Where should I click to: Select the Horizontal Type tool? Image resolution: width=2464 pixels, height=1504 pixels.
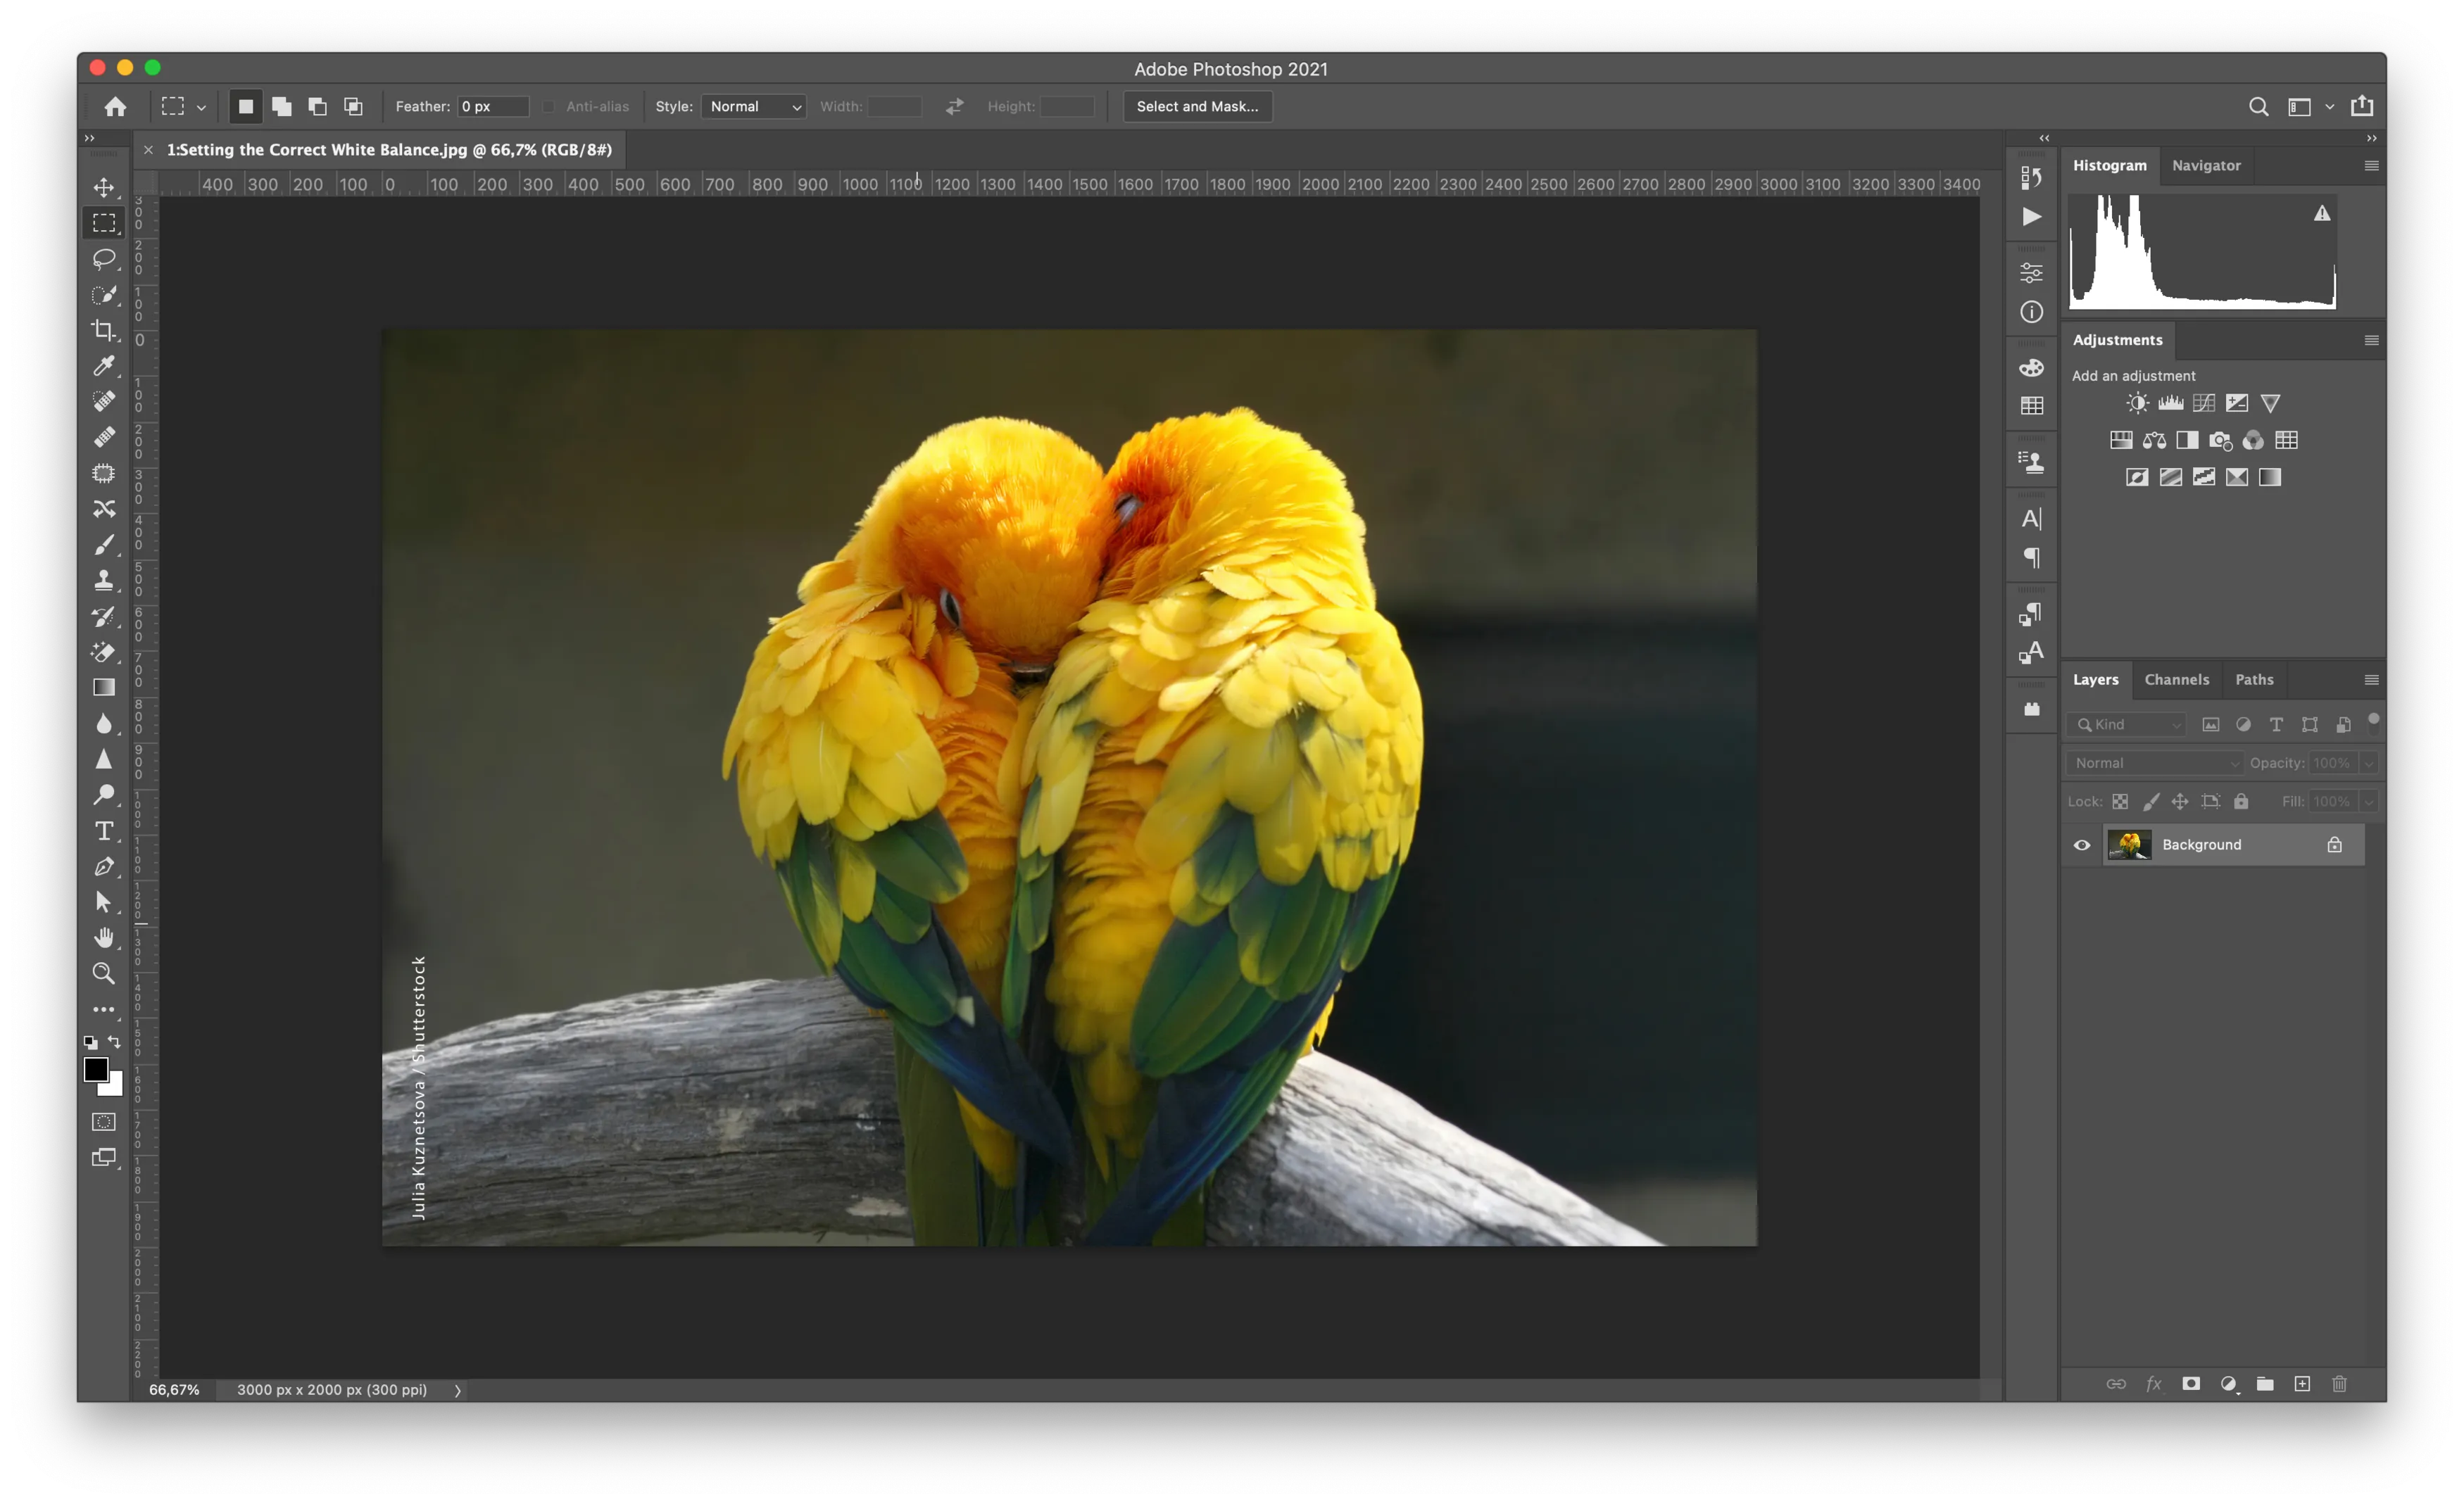104,831
